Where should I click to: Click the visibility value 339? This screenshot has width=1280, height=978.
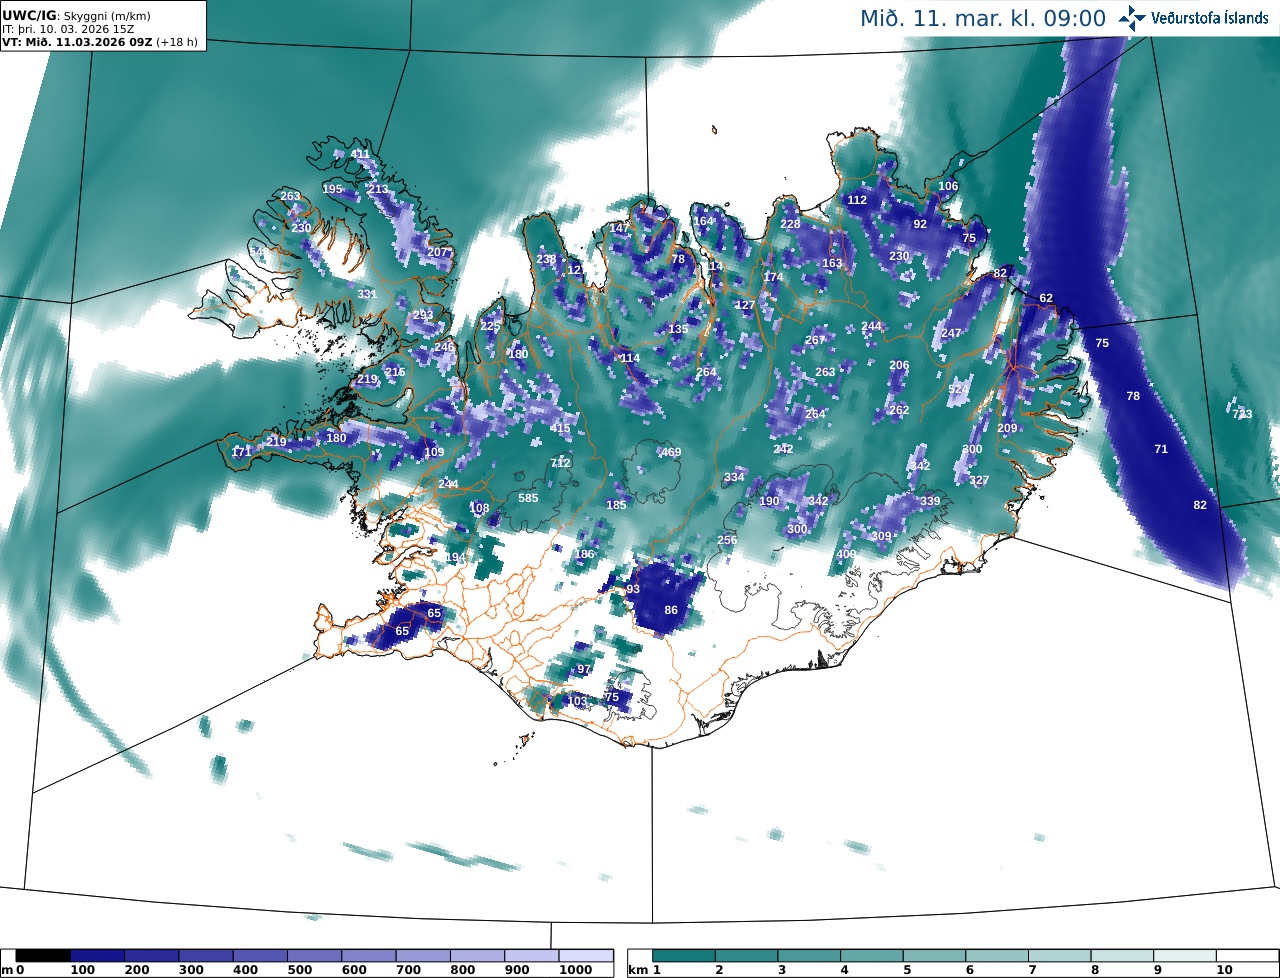point(930,501)
